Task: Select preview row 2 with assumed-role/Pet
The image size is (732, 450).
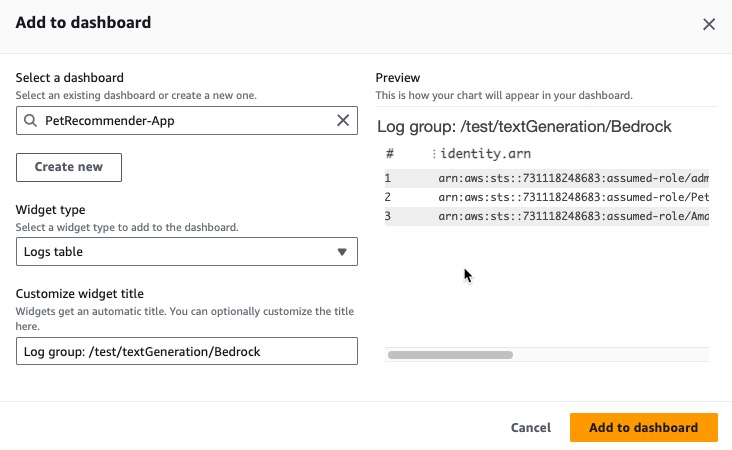Action: tap(547, 197)
